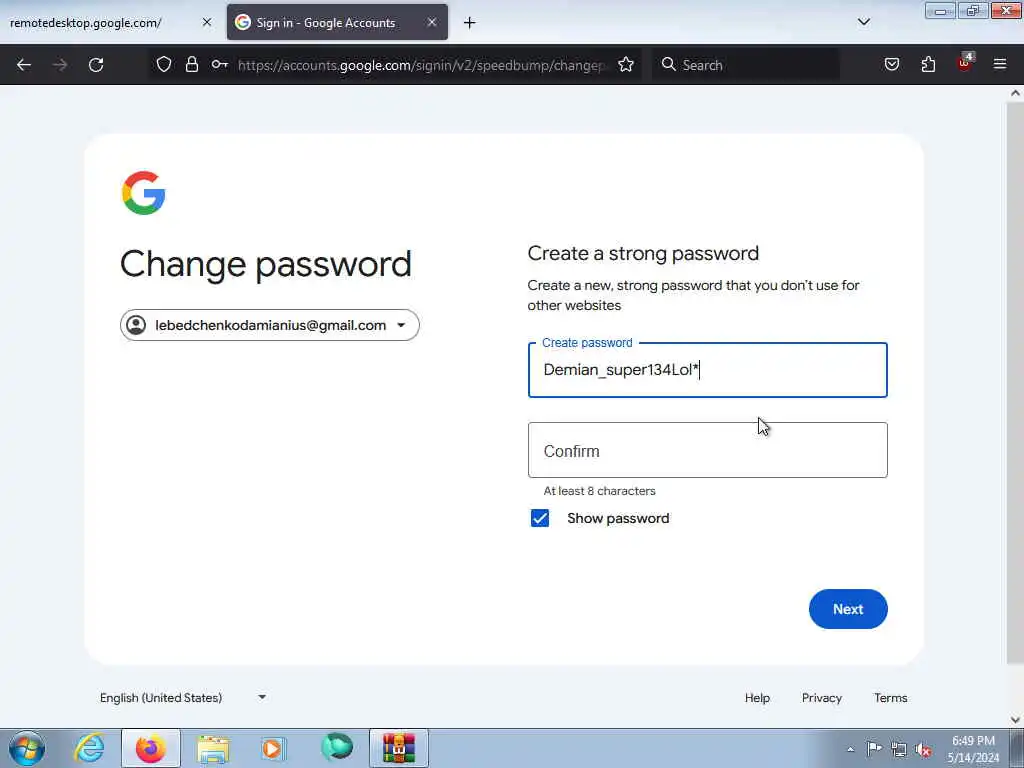Click the Firefox taskbar icon
This screenshot has width=1024, height=768.
[150, 748]
